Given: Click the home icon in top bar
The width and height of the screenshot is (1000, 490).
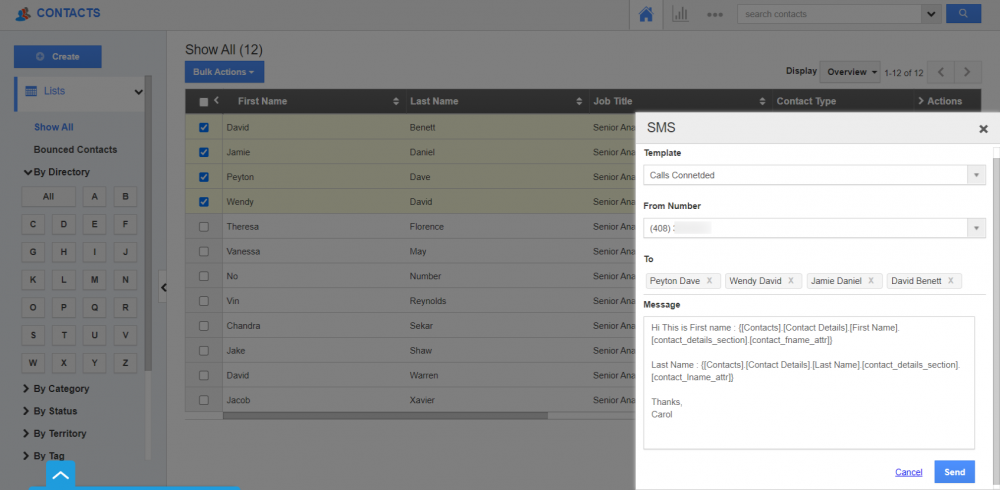Looking at the screenshot, I should coord(645,14).
